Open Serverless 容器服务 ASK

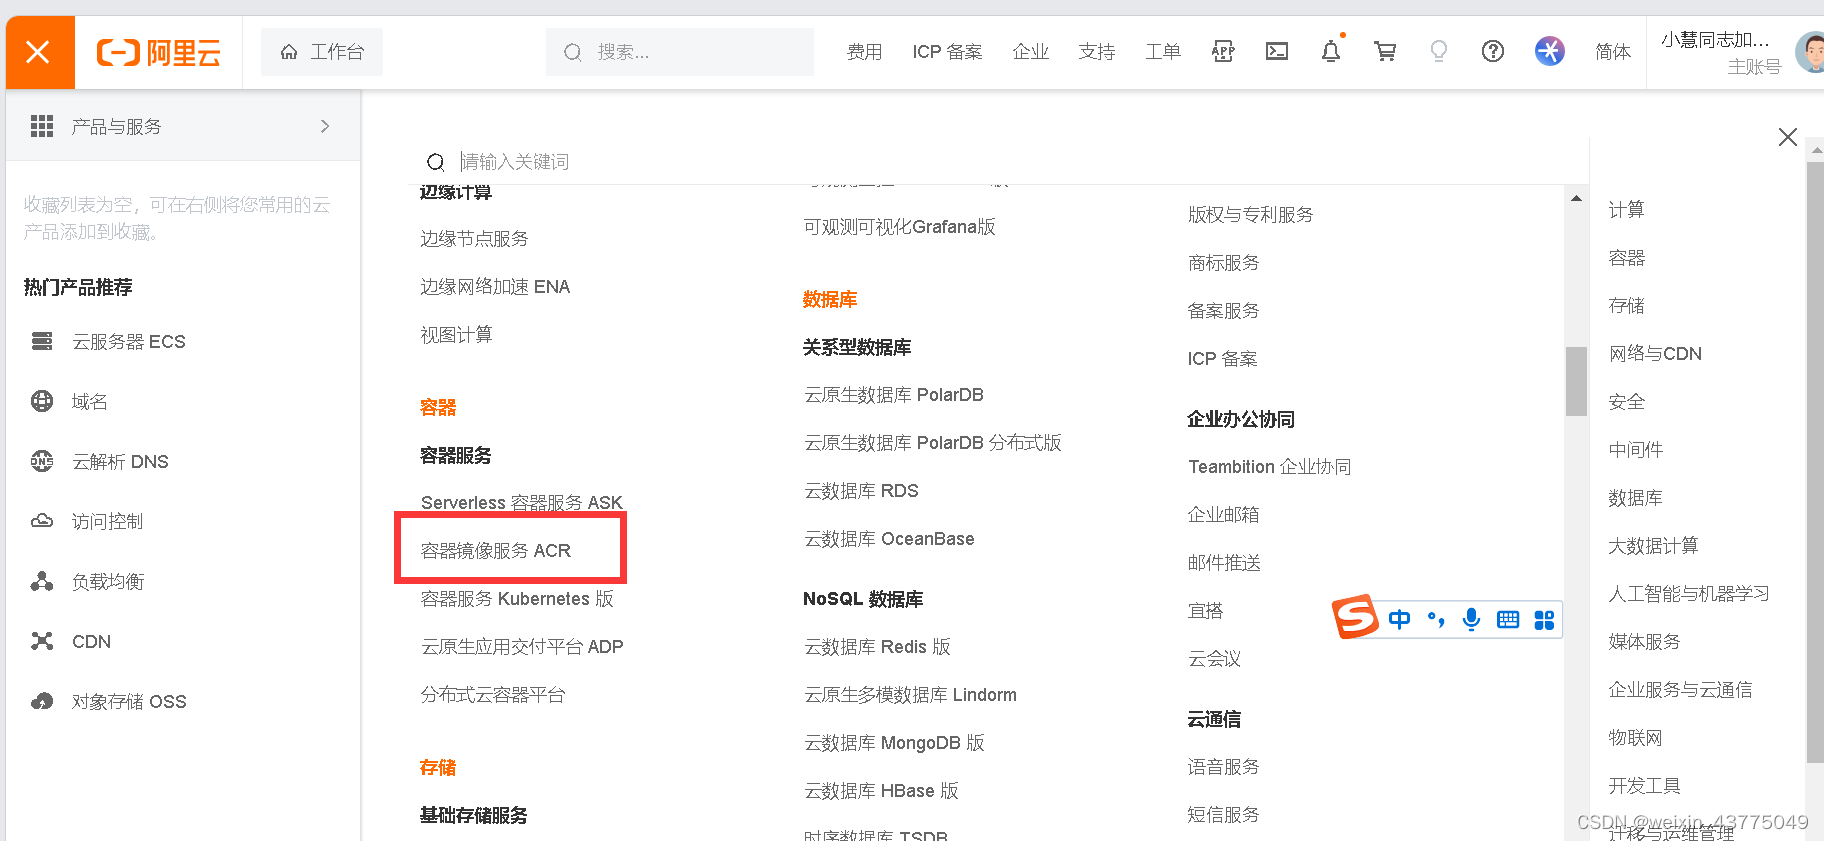[521, 502]
